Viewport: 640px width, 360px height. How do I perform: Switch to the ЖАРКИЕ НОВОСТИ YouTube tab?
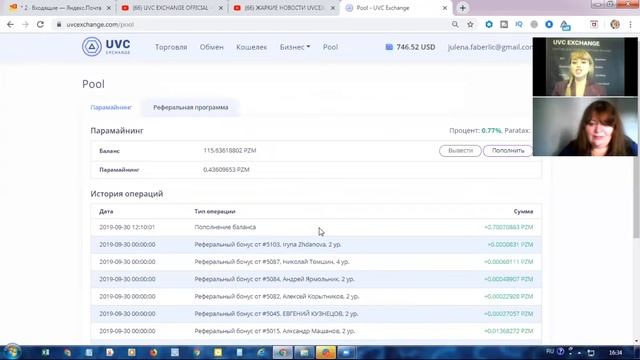(x=284, y=8)
